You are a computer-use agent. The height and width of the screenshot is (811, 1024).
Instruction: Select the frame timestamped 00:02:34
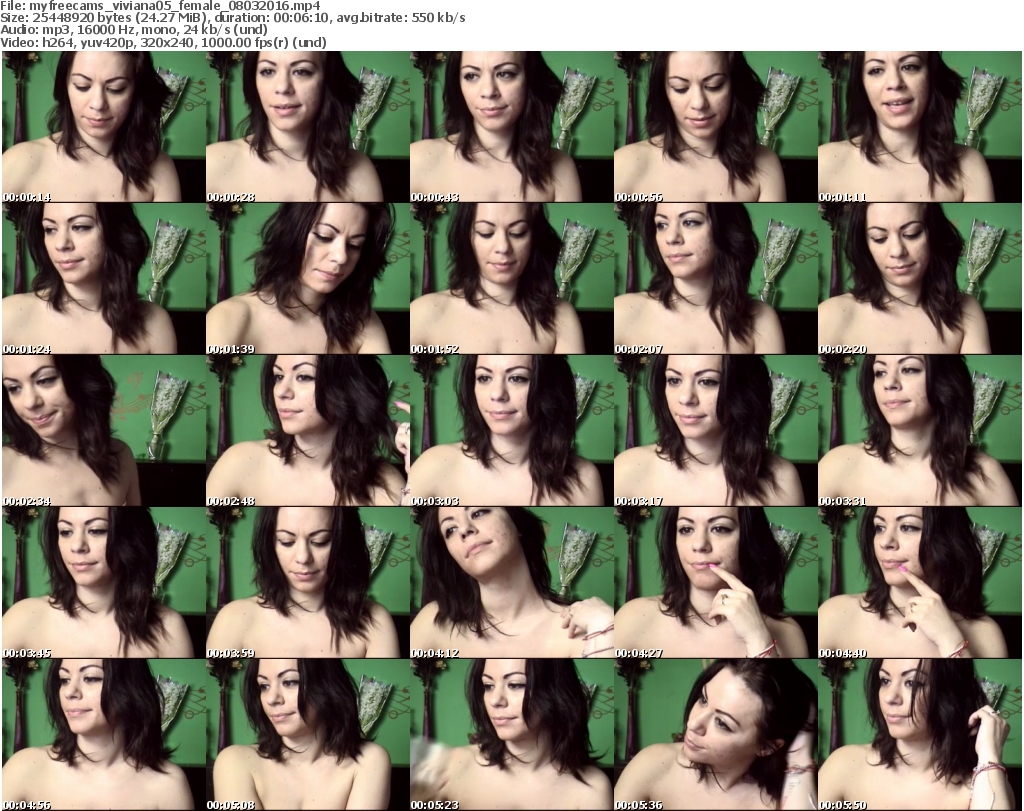coord(103,430)
